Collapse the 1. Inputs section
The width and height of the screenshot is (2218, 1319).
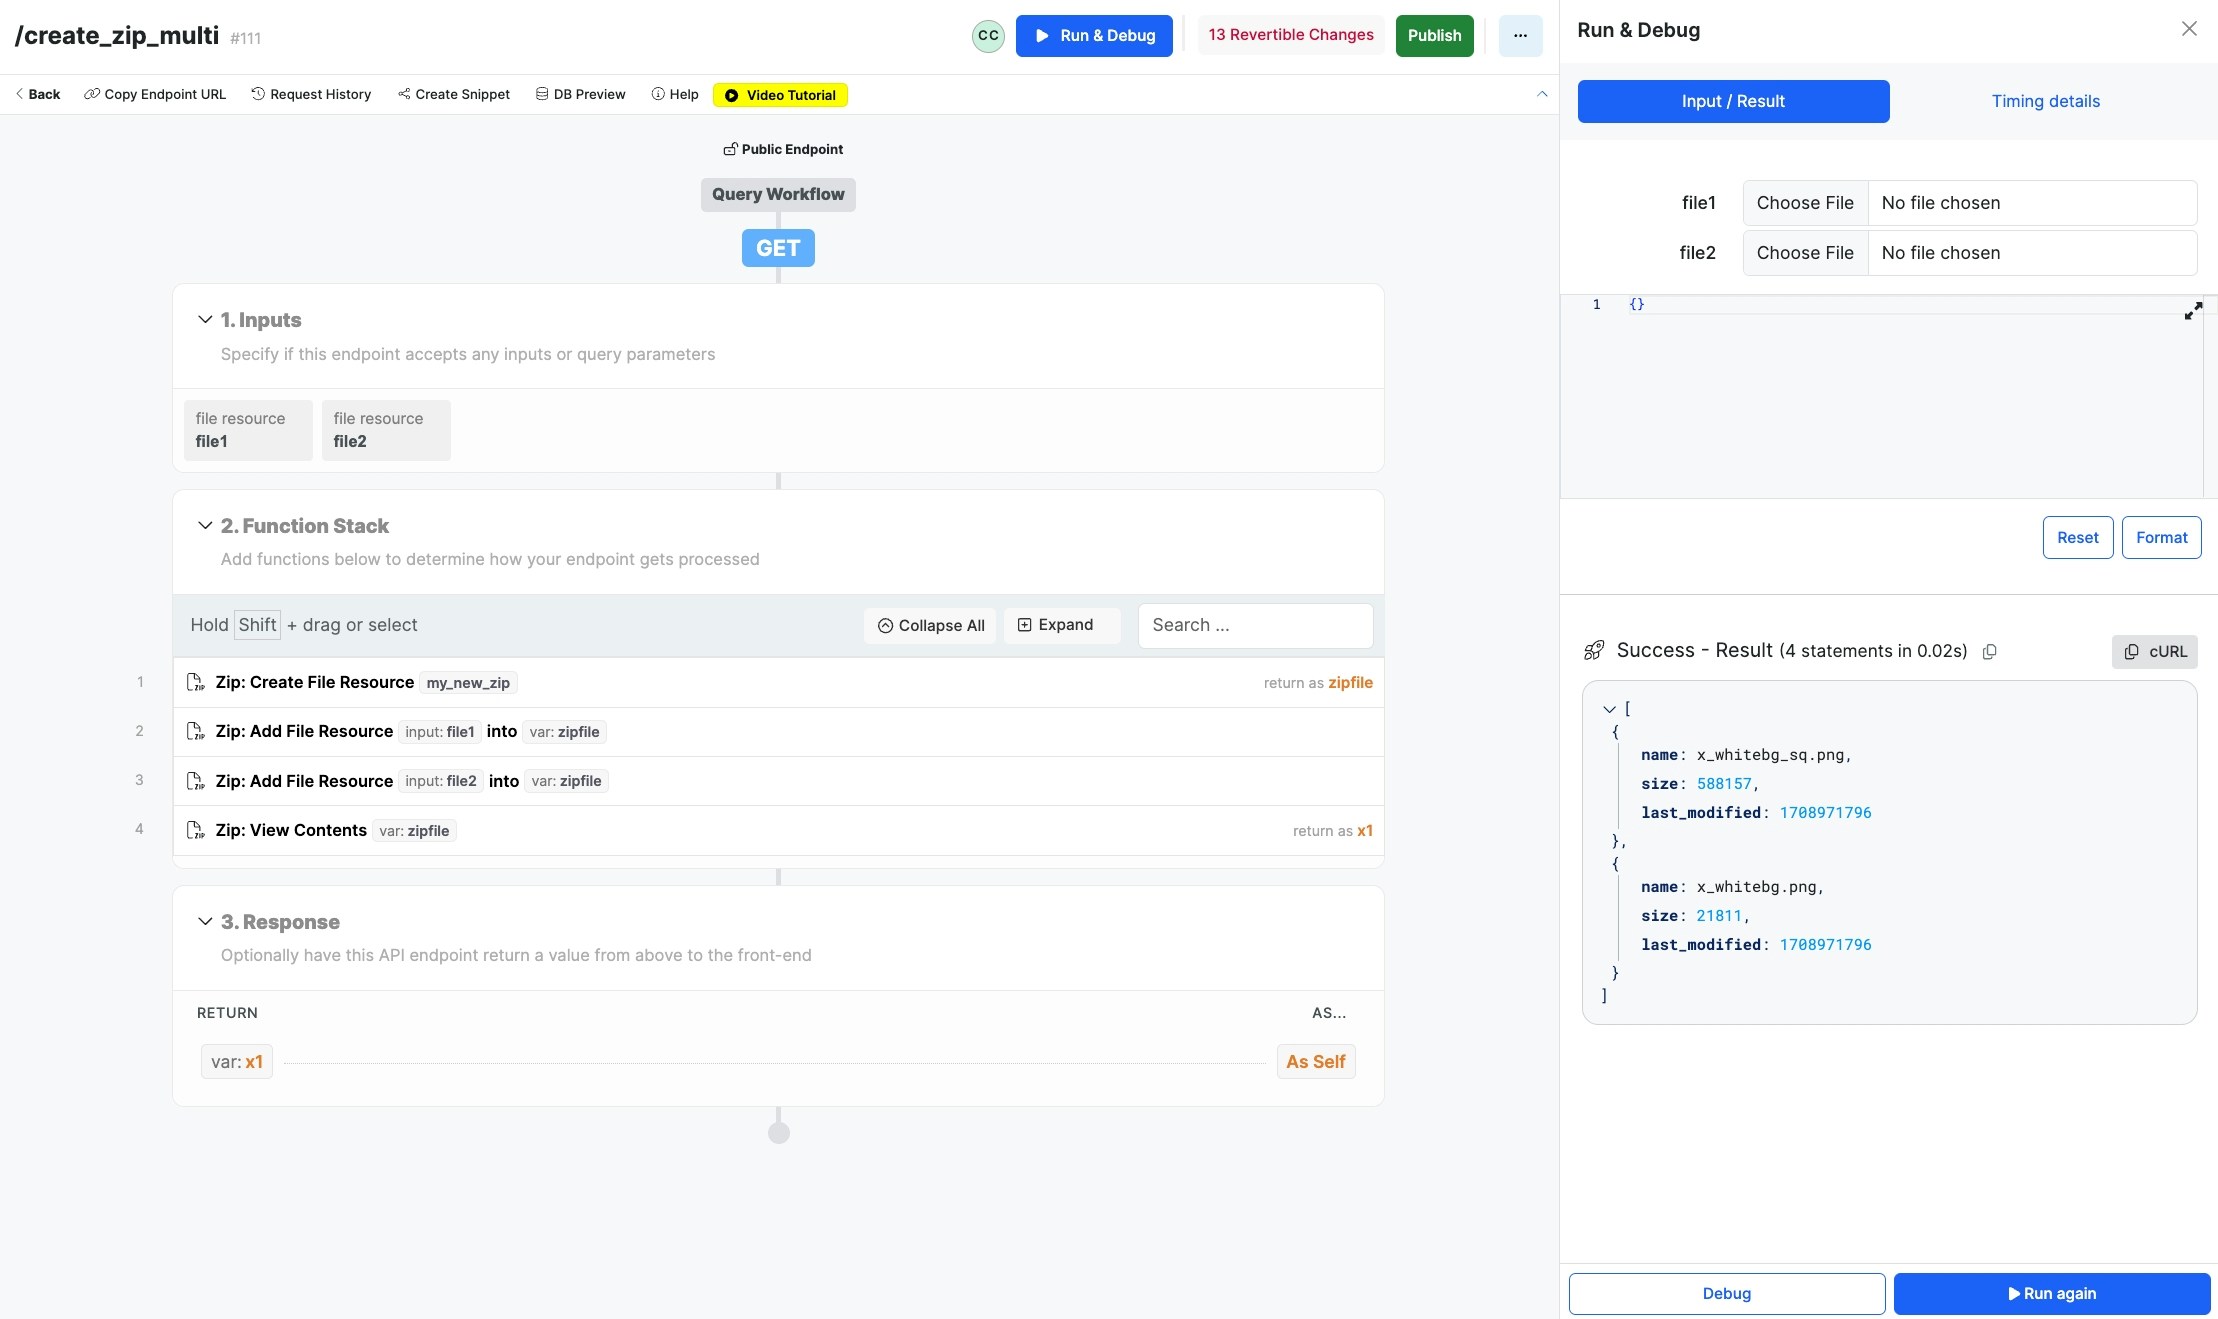pos(205,320)
